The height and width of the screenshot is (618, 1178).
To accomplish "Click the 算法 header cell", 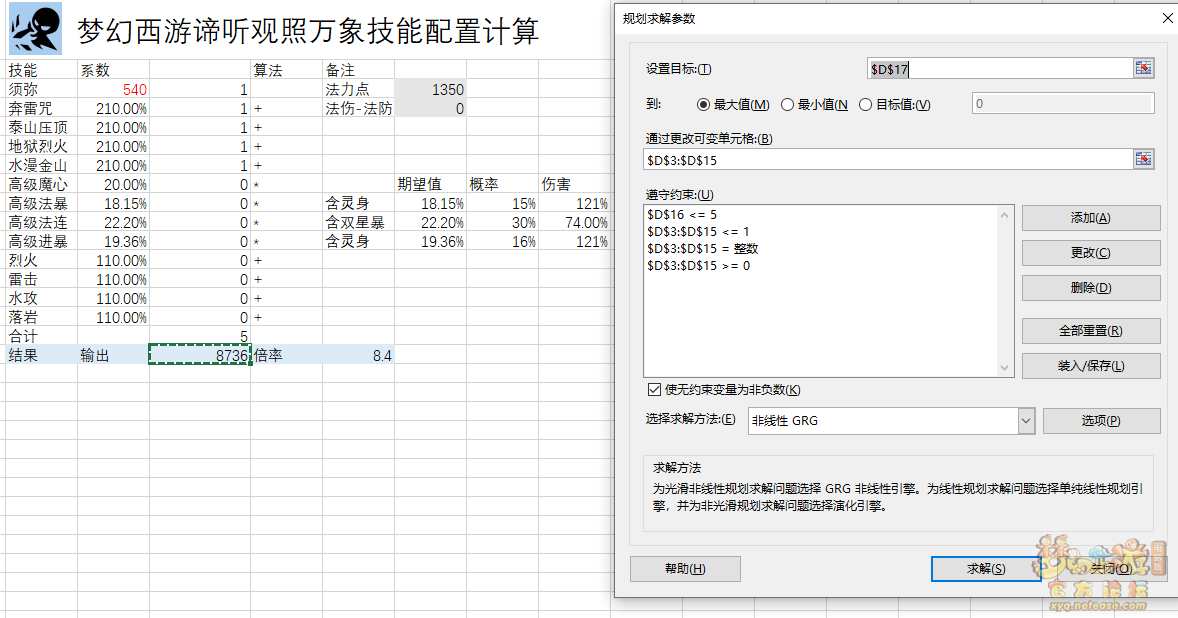I will point(286,71).
